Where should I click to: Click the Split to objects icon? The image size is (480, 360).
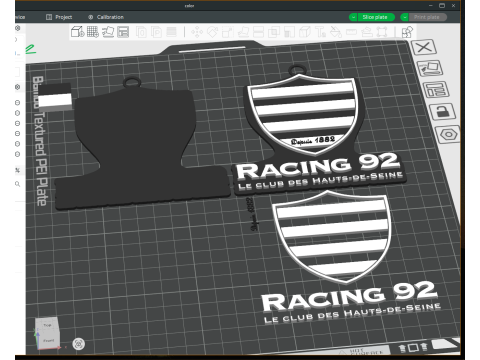(141, 32)
